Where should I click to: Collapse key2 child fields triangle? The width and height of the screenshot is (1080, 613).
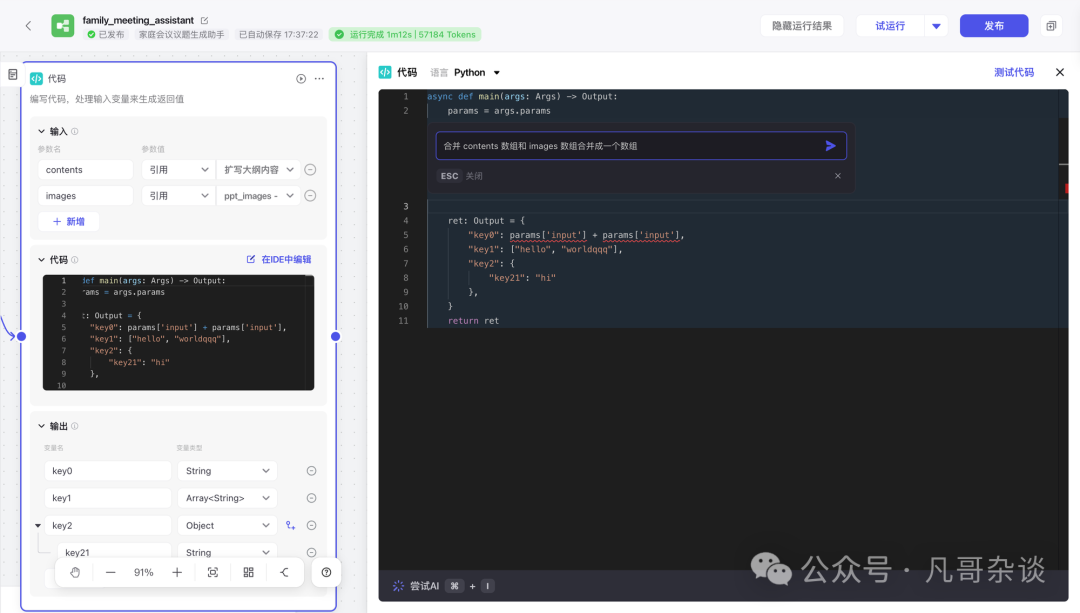tap(38, 526)
